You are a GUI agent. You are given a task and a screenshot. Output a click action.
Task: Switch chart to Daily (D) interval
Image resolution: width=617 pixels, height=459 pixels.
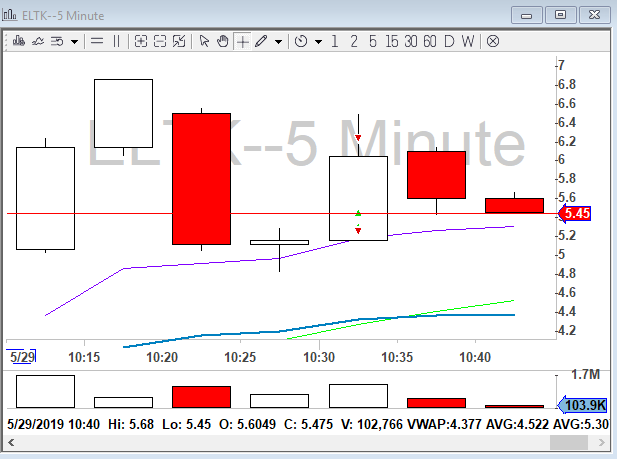coord(449,41)
